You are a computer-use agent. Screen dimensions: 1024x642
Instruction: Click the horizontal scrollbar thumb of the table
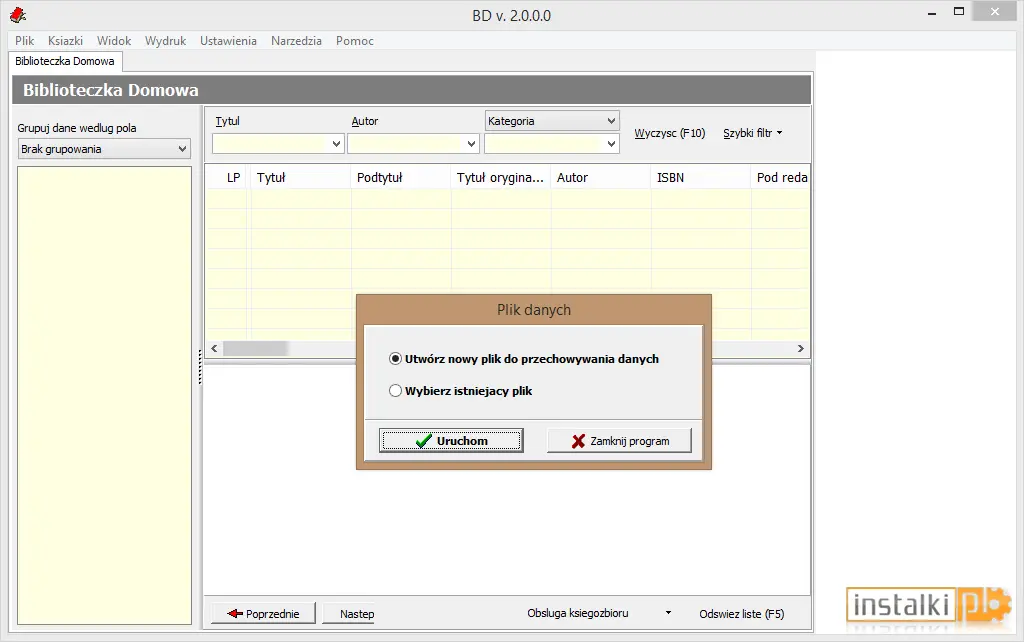pos(255,349)
